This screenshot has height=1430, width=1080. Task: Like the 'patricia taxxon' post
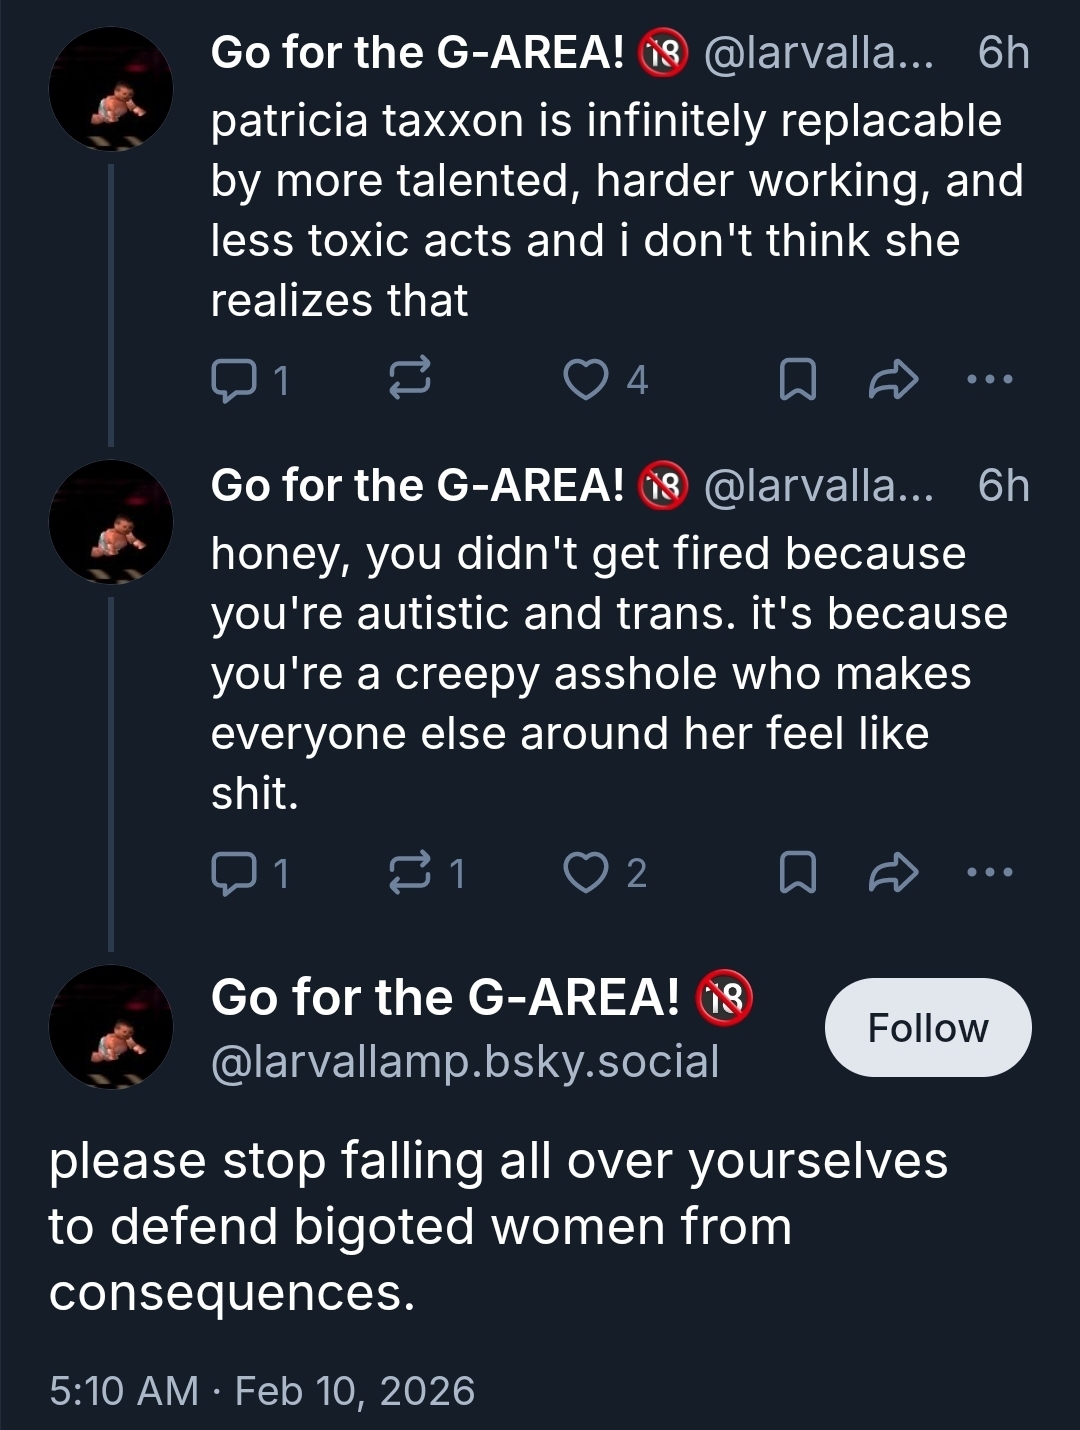pos(586,380)
